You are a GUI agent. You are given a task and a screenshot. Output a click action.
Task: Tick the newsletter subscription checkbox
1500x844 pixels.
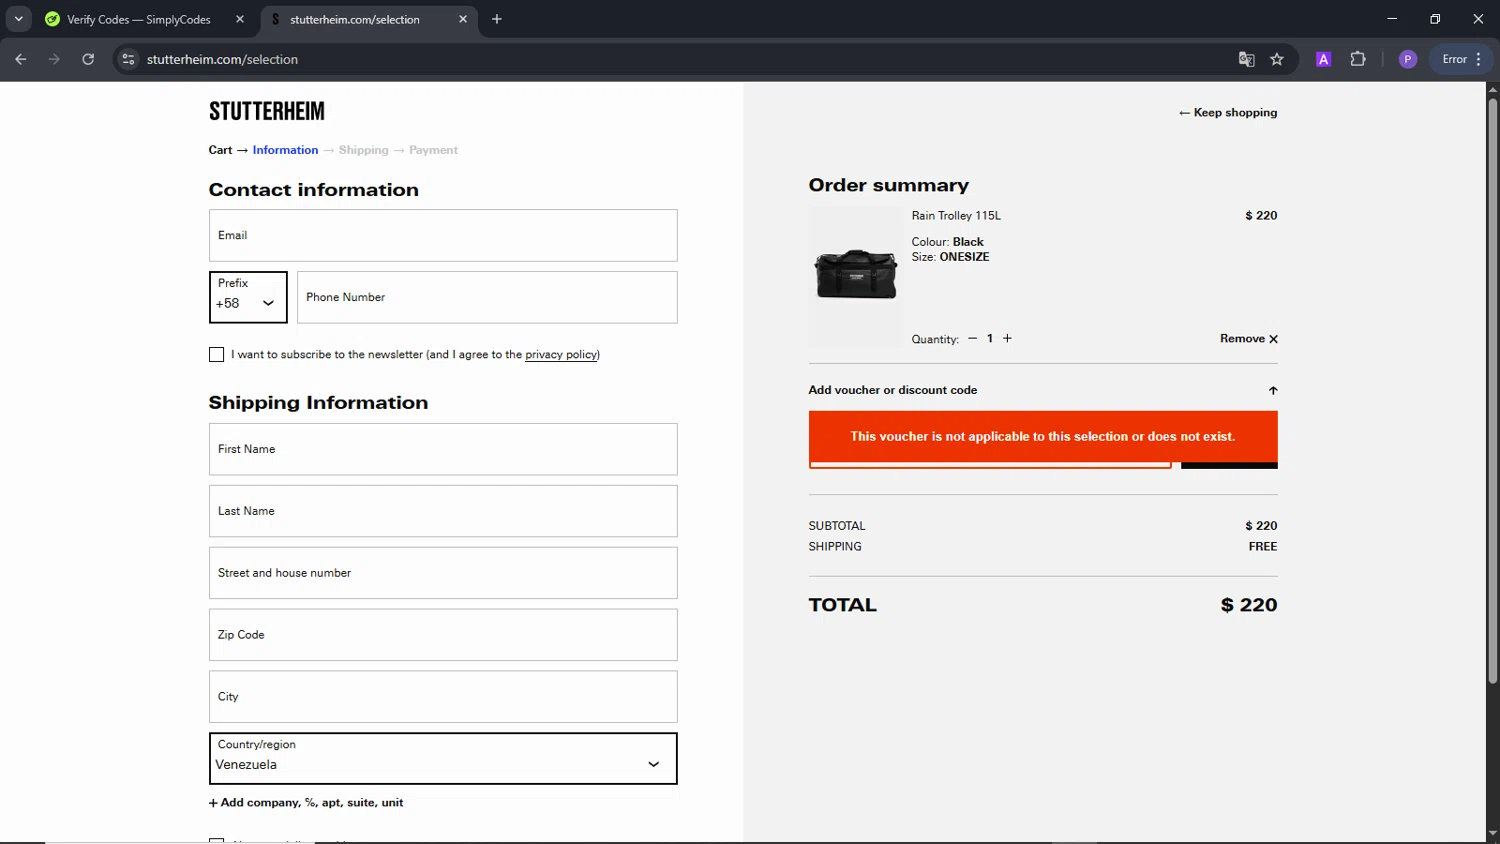[216, 354]
